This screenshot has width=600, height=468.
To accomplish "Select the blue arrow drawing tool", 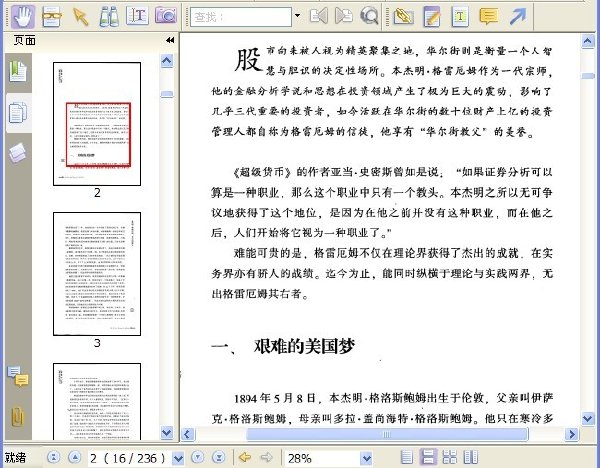I will tap(518, 17).
